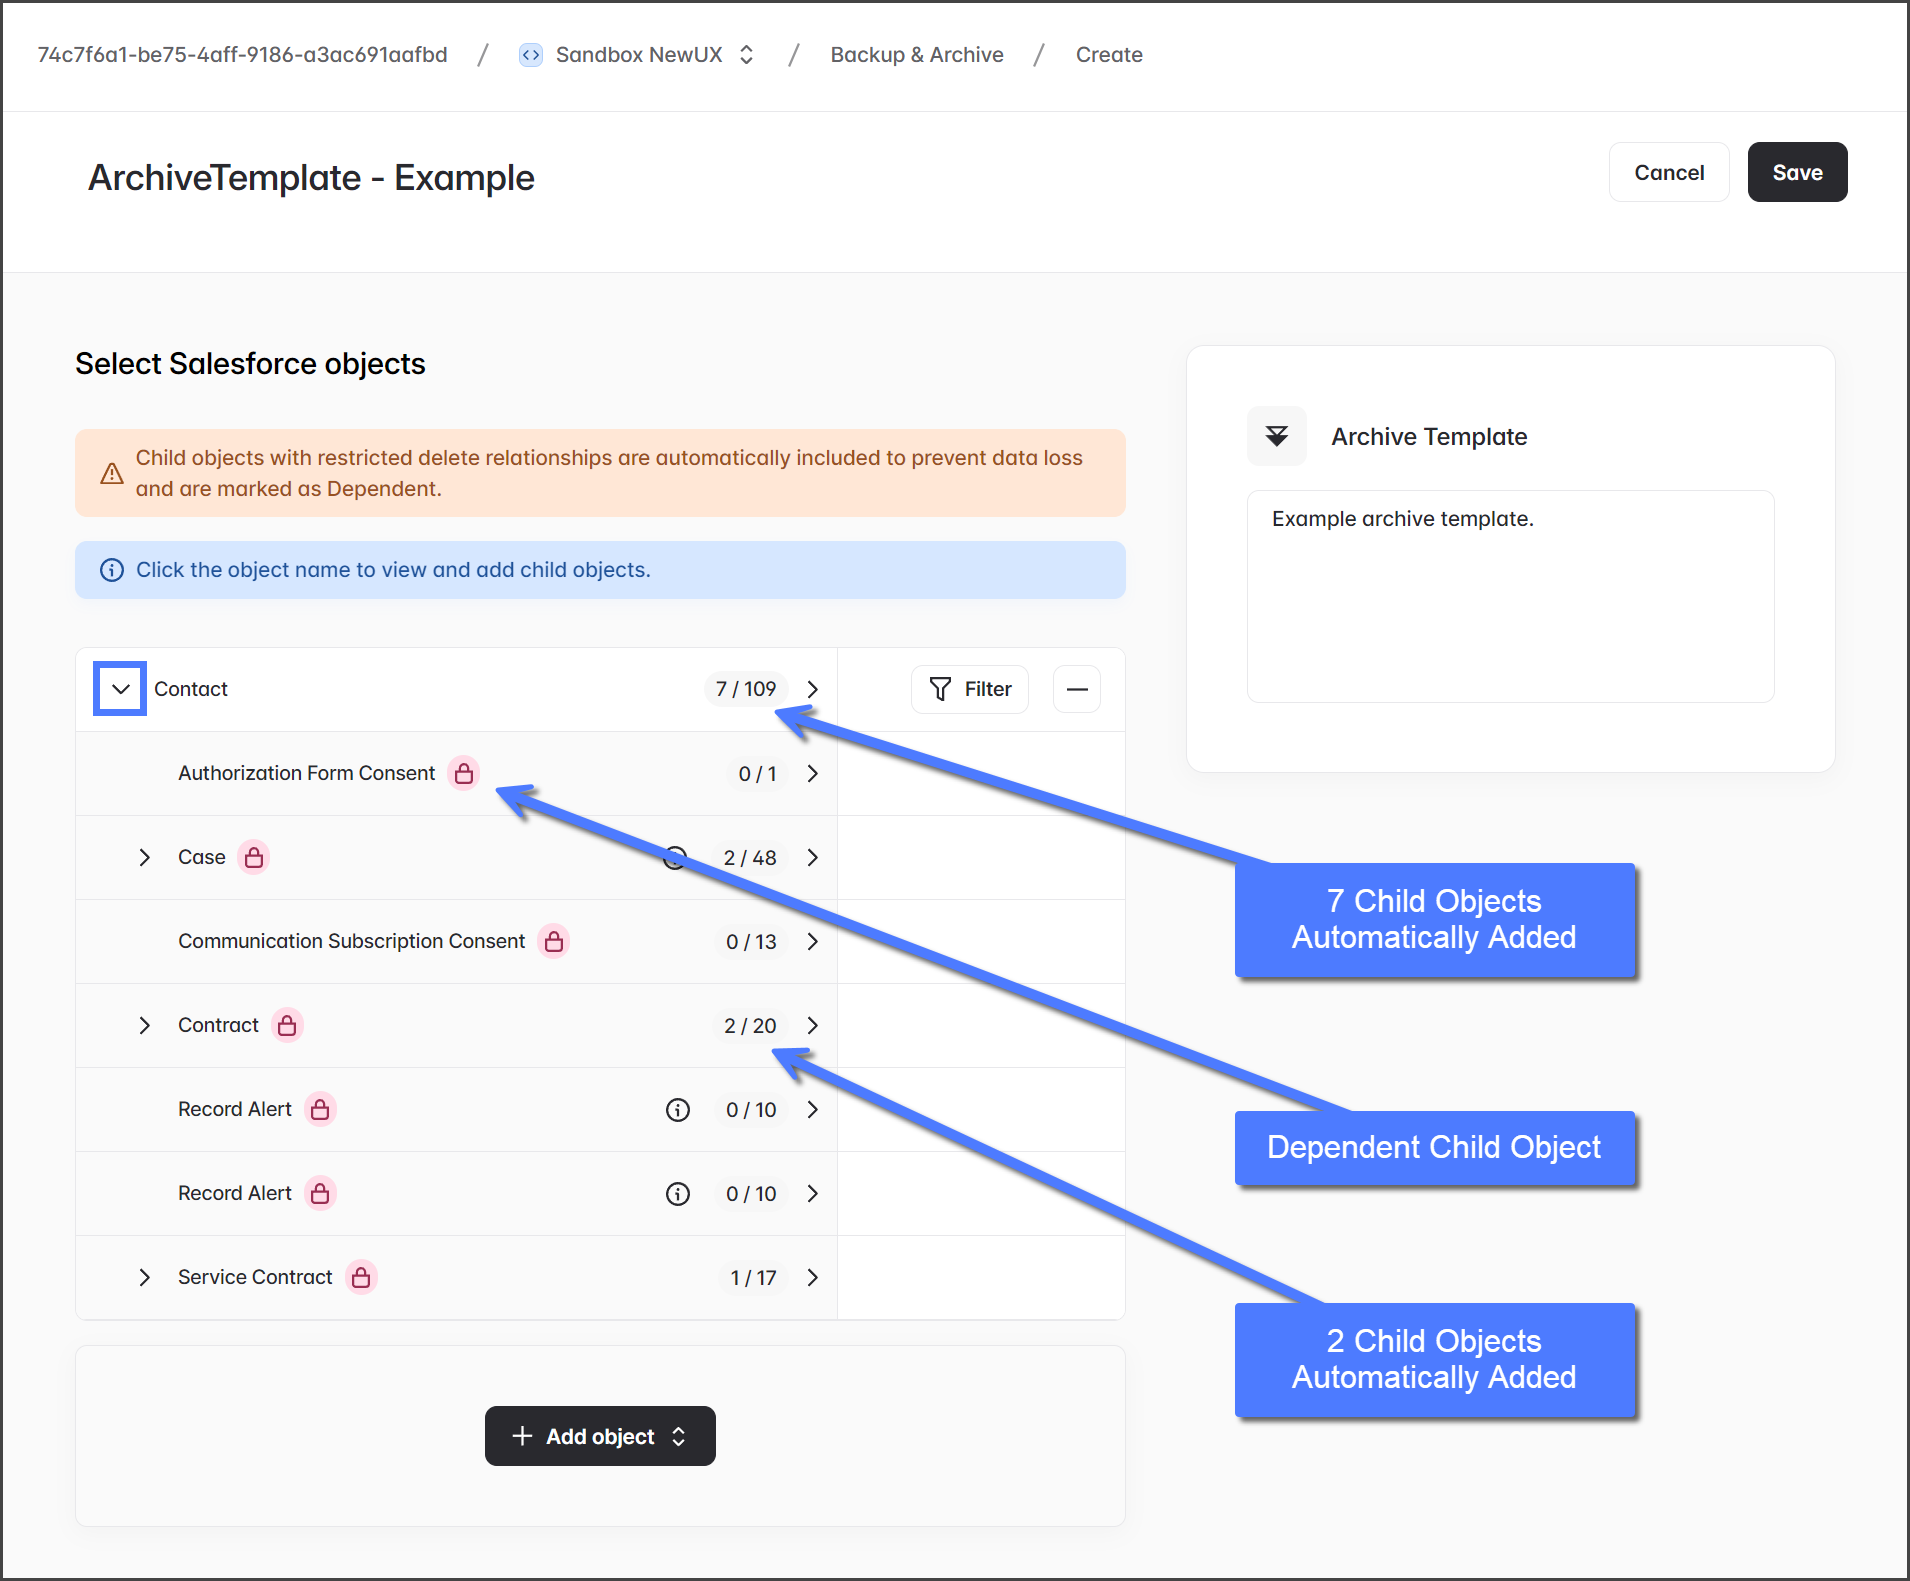Expand the Service Contract child object
The width and height of the screenshot is (1910, 1581).
click(145, 1277)
